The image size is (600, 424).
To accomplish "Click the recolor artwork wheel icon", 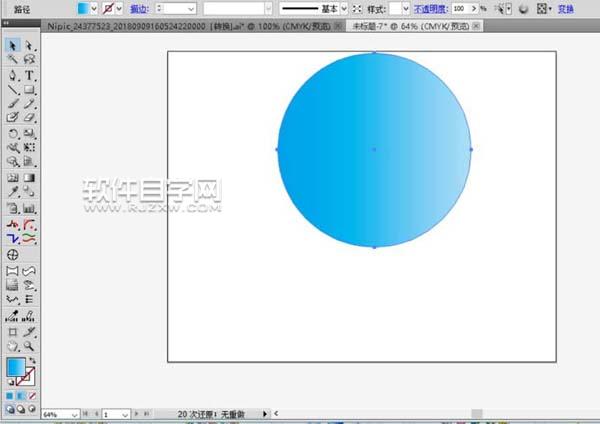I will click(x=523, y=9).
